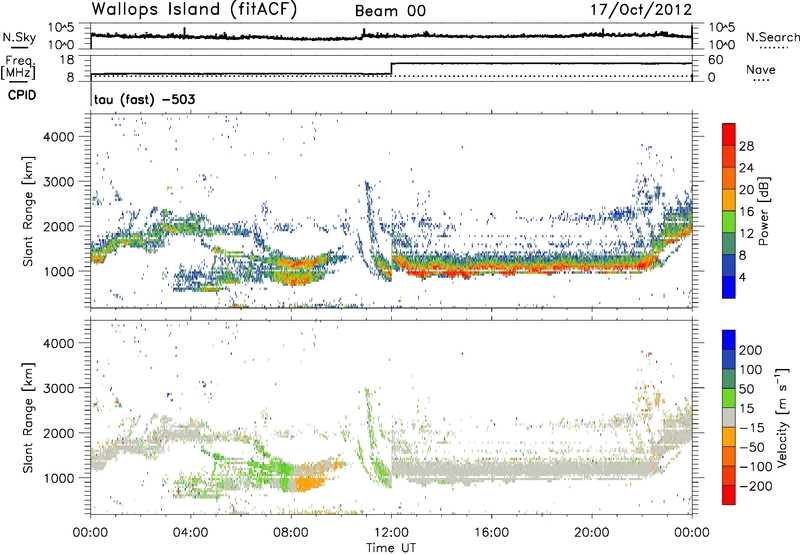Select the "N.Sky" legend label

(19, 37)
